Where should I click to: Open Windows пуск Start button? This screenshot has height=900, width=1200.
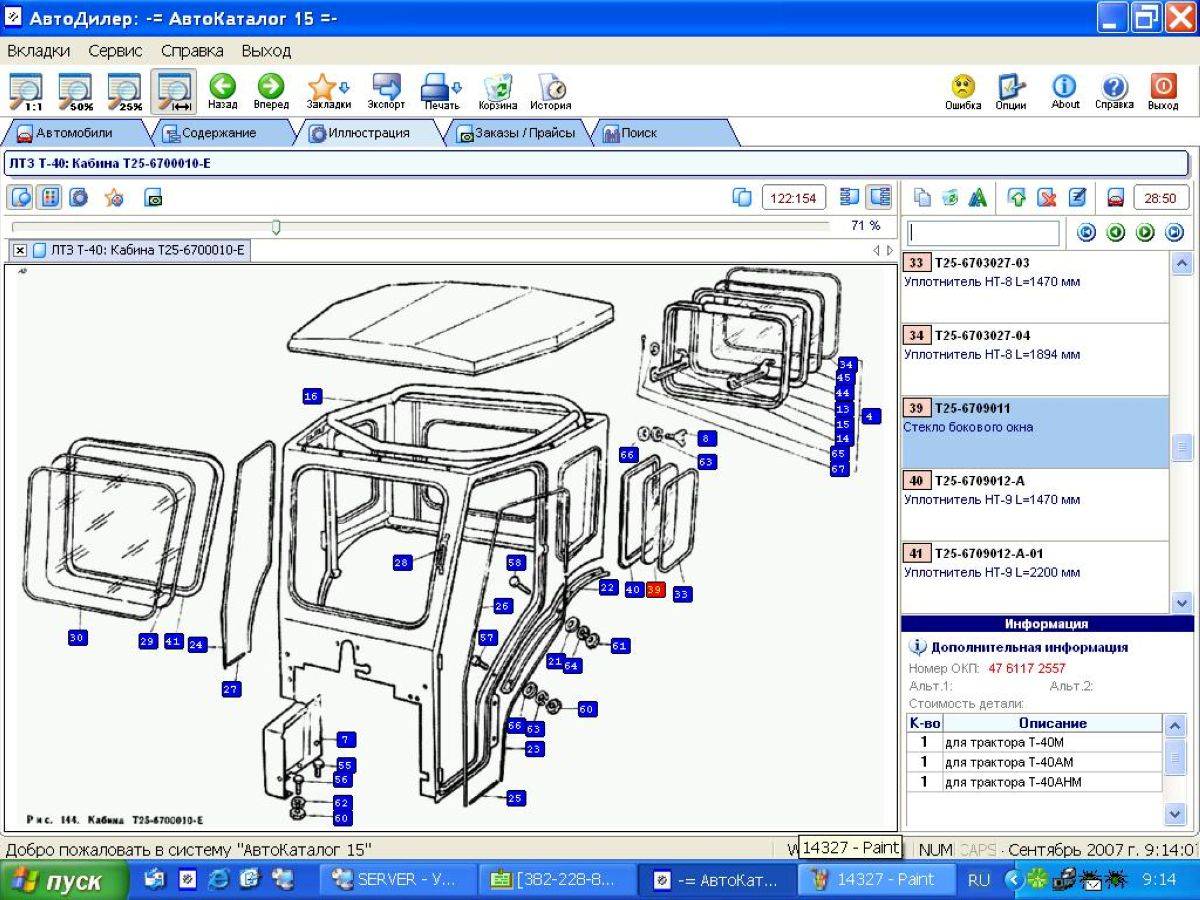65,881
